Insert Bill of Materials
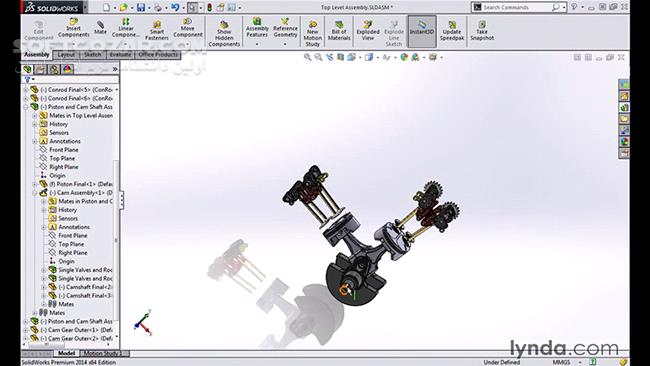This screenshot has height=366, width=650. click(x=339, y=31)
